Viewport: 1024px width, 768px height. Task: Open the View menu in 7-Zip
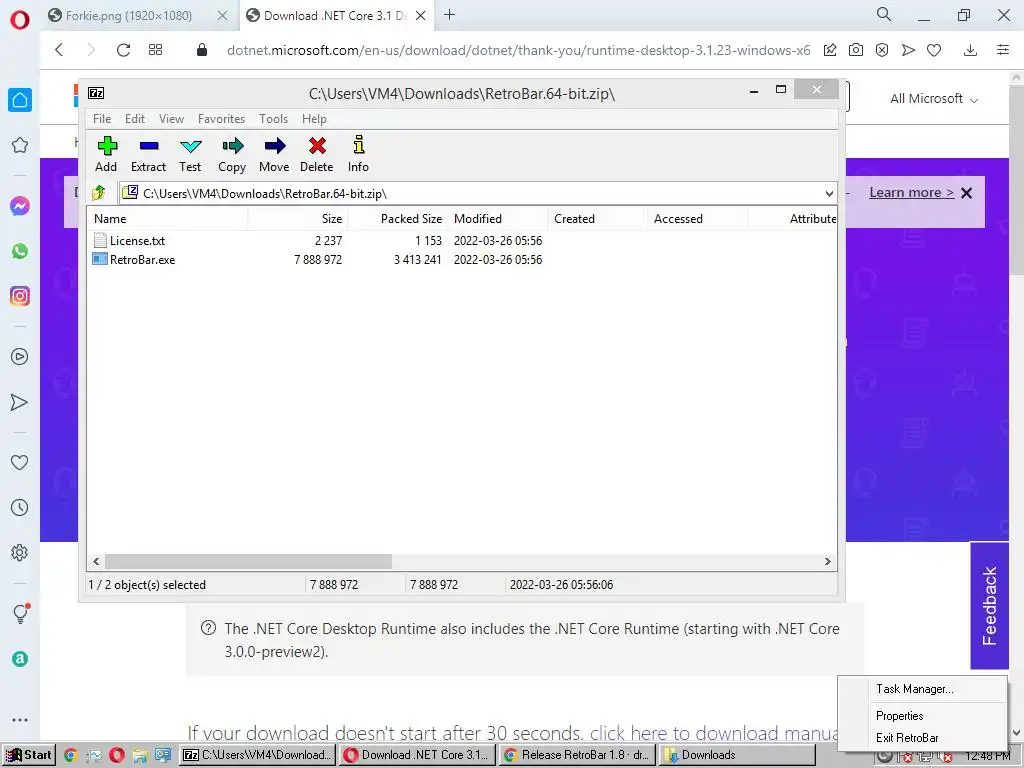(171, 119)
